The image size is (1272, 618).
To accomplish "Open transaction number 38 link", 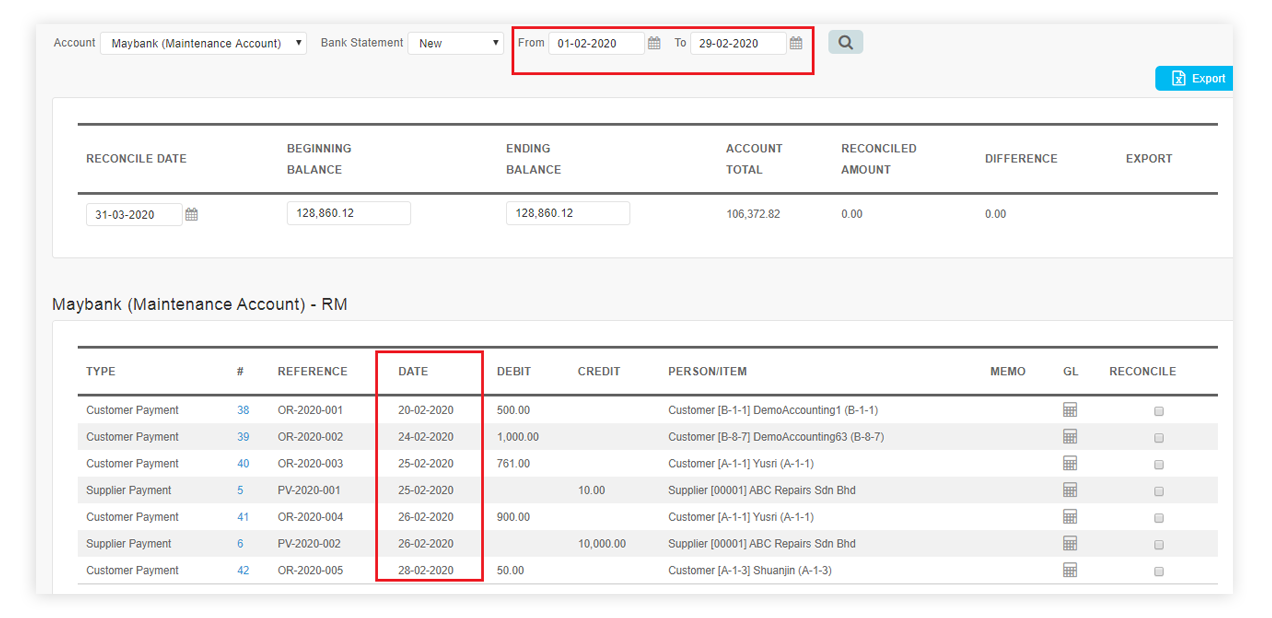I will [x=243, y=410].
